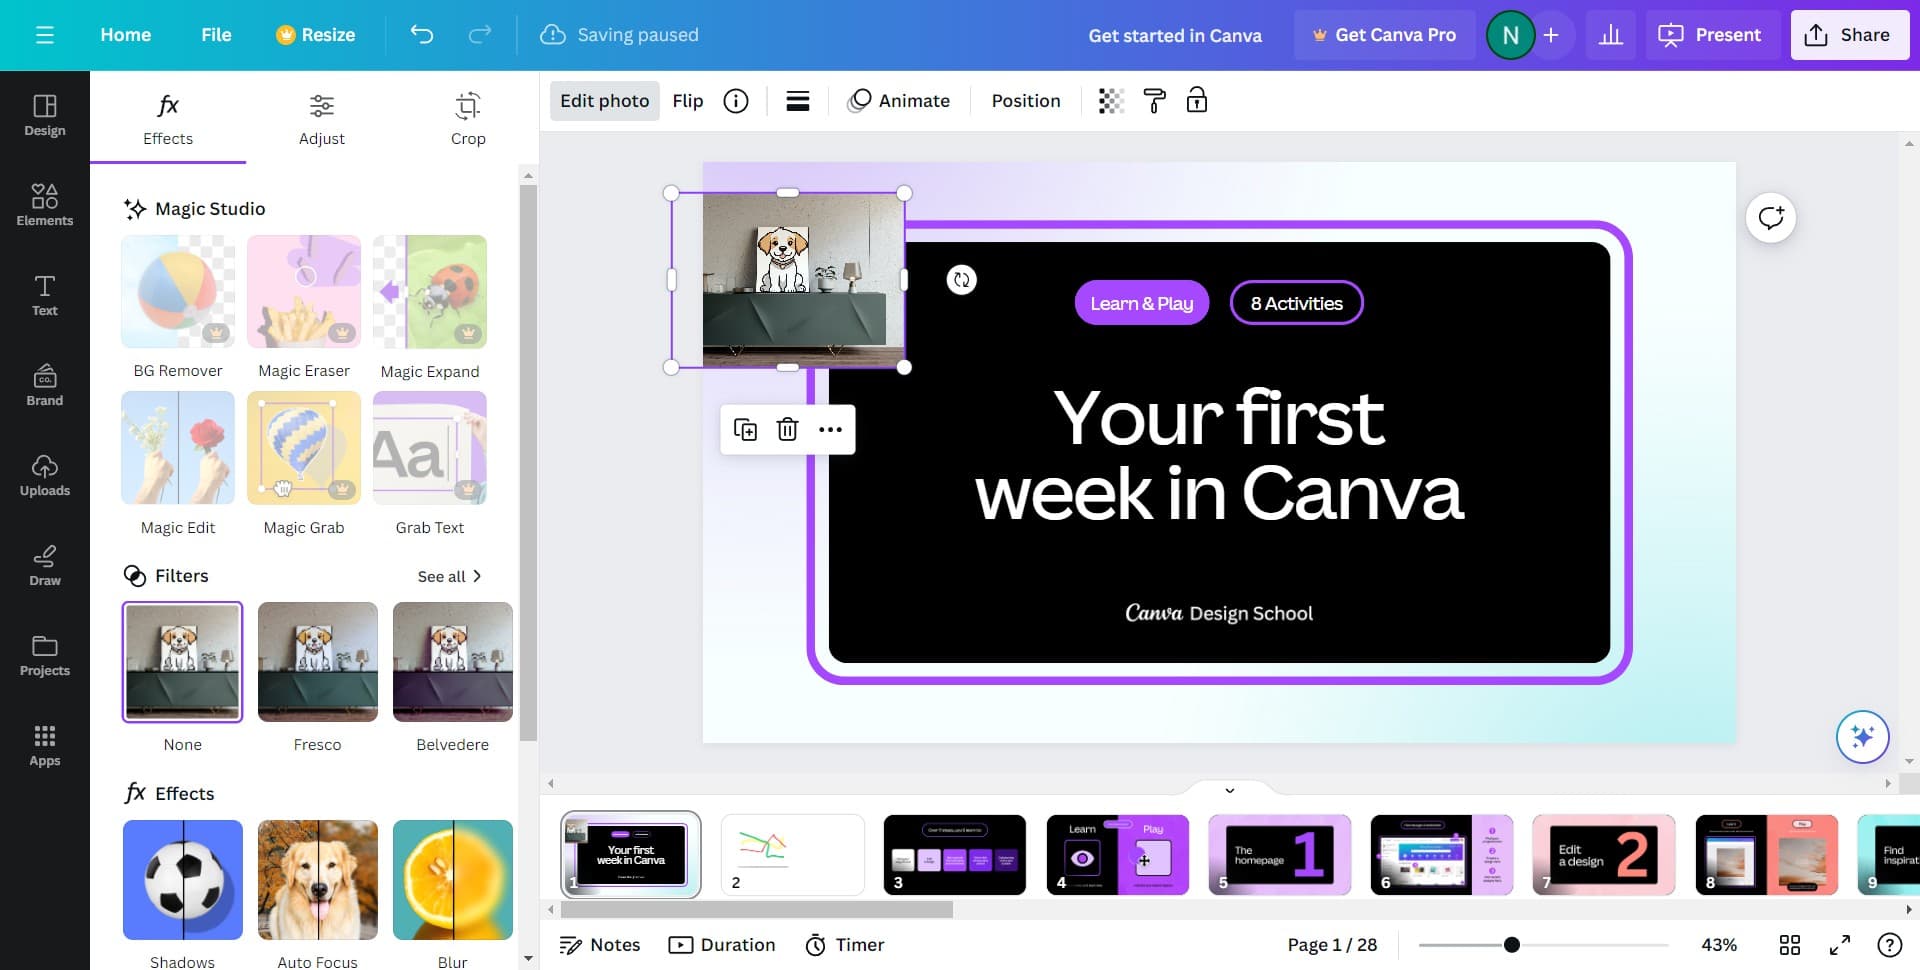This screenshot has height=970, width=1920.
Task: Click the Share button
Action: 1850,35
